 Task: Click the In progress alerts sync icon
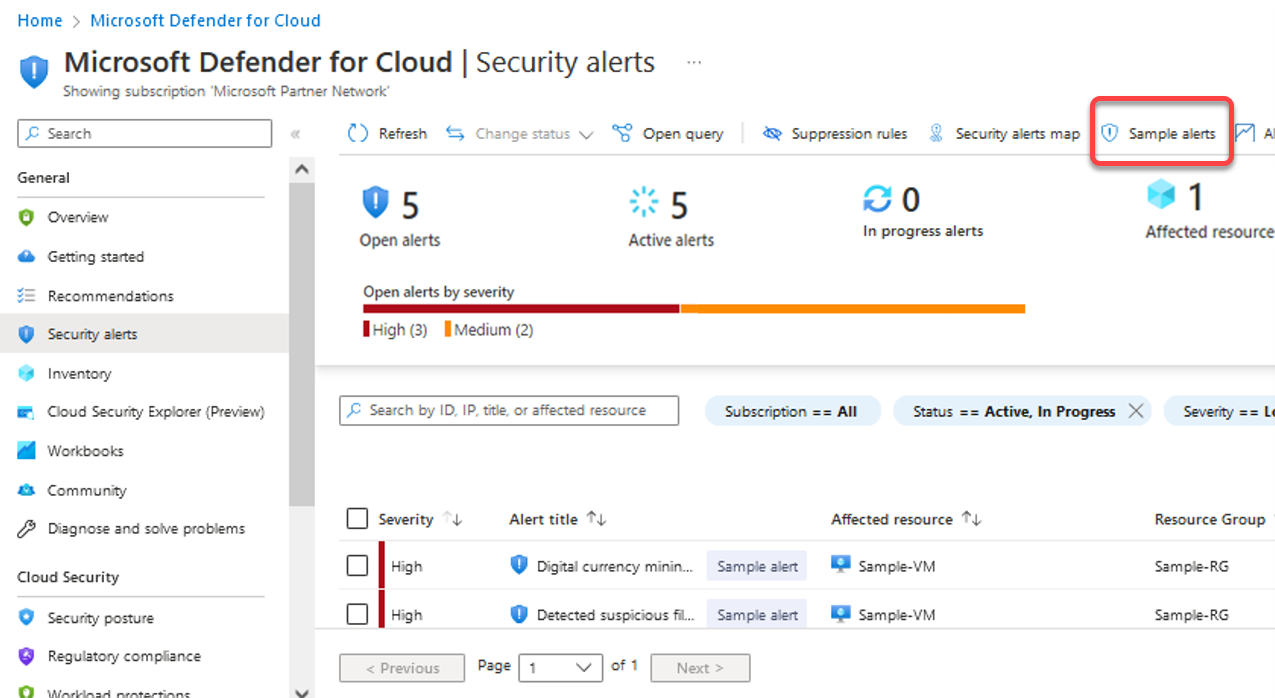[877, 198]
